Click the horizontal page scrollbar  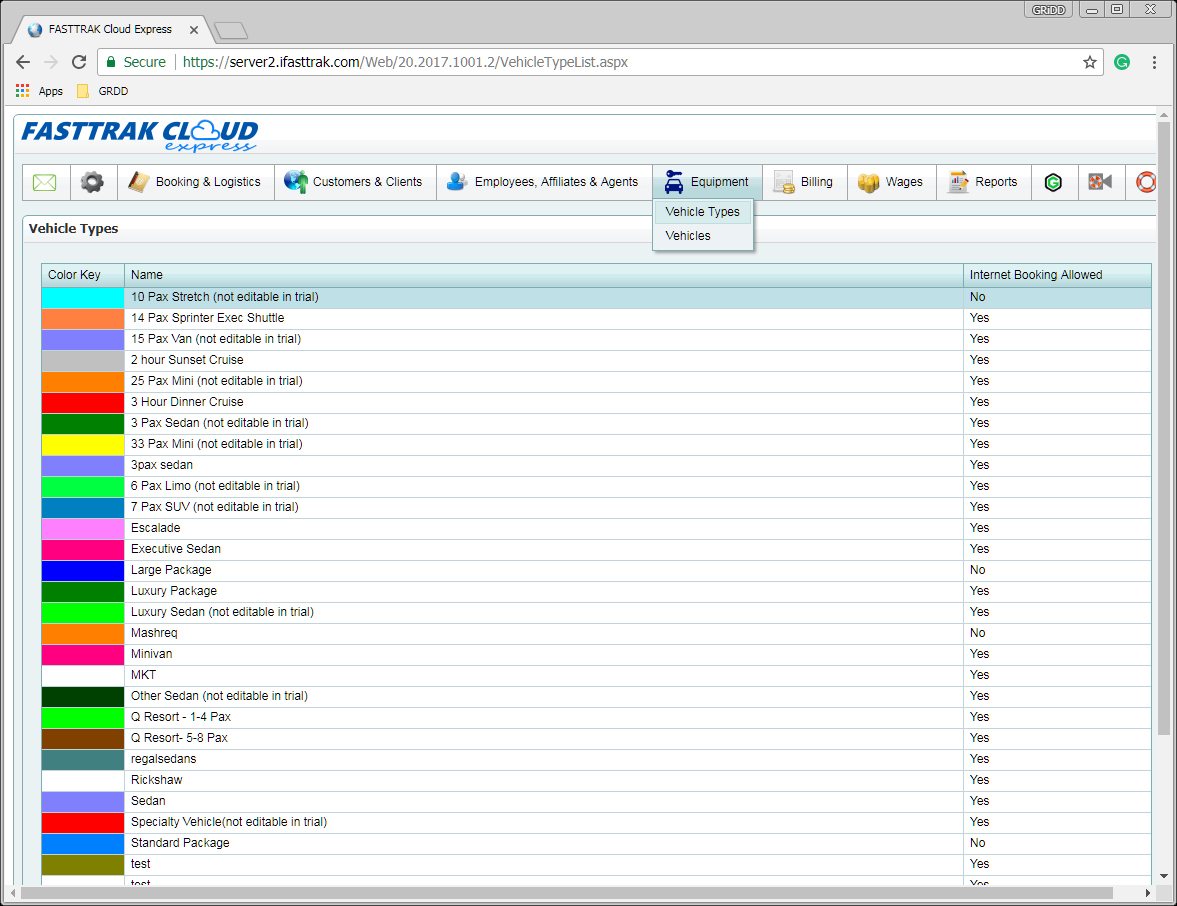click(567, 893)
